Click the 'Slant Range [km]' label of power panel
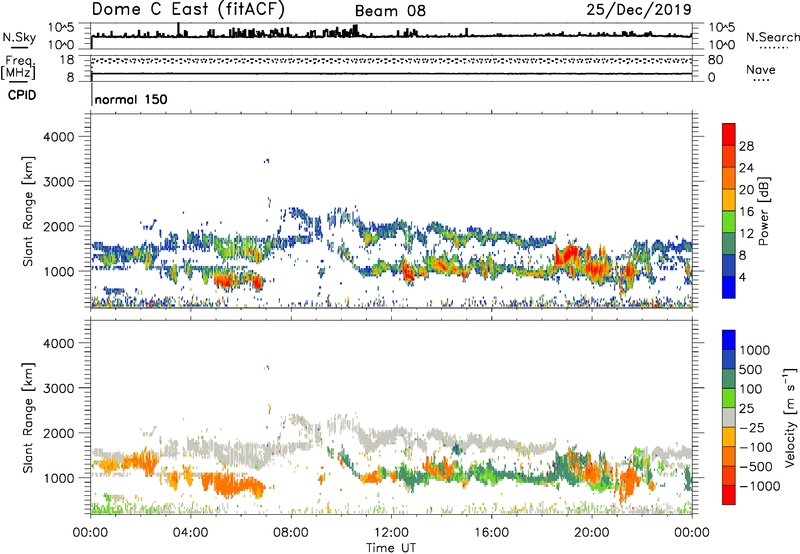800x554 pixels. [x=28, y=211]
